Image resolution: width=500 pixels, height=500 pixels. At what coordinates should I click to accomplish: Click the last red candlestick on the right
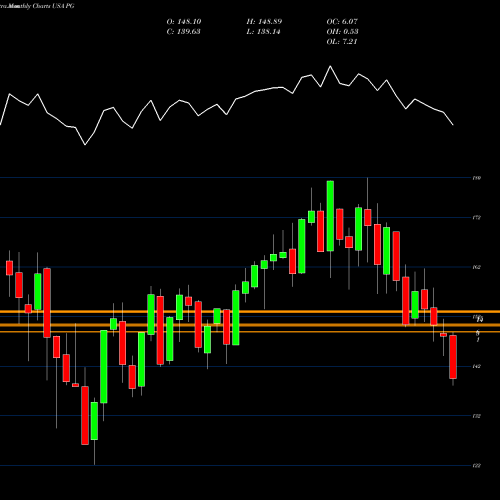tap(453, 357)
